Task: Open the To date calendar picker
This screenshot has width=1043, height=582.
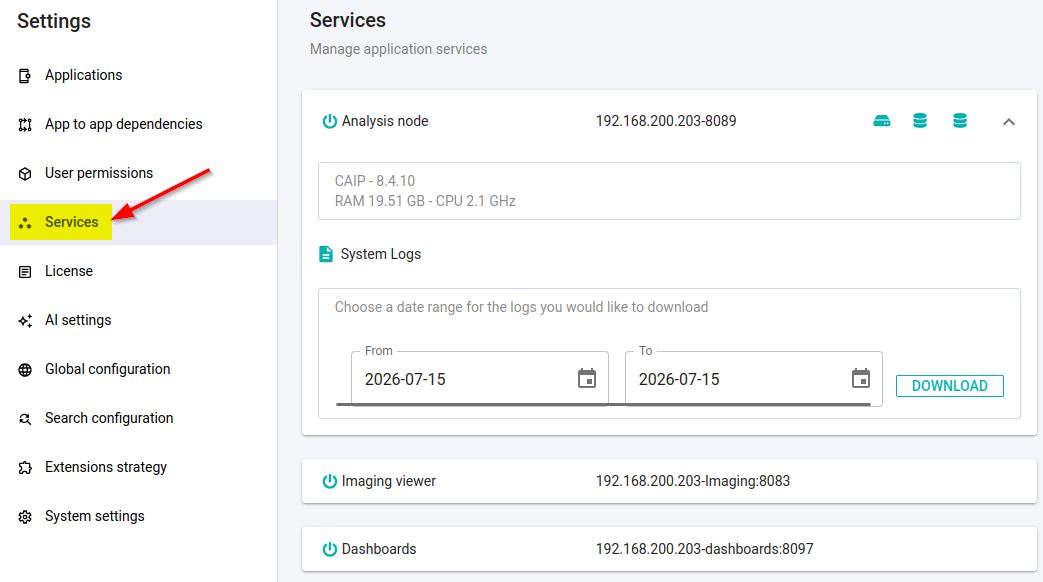Action: pos(861,378)
